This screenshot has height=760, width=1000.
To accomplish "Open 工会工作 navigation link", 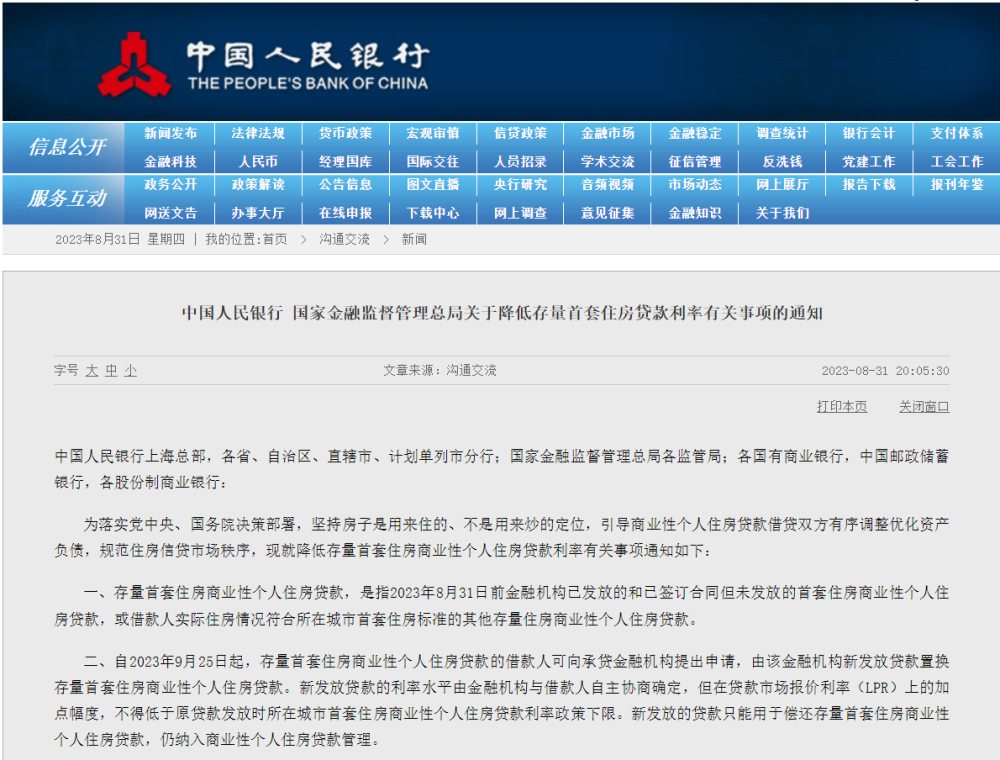I will tap(956, 162).
